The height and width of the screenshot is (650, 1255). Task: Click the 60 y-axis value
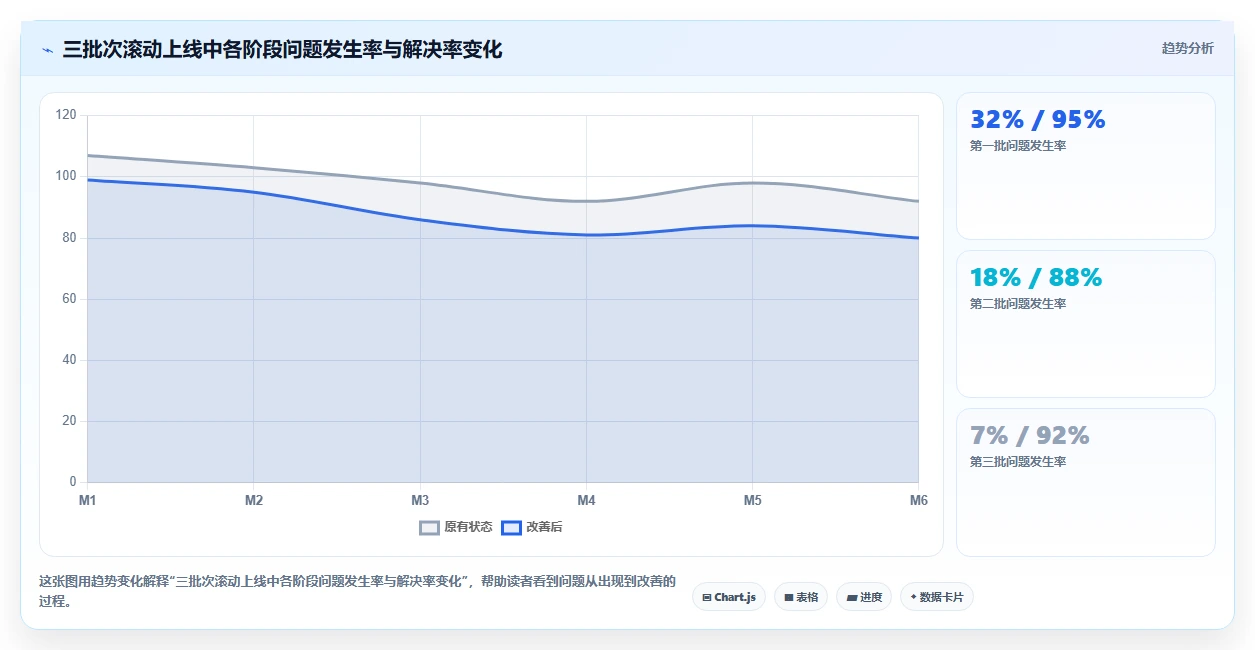[x=69, y=299]
